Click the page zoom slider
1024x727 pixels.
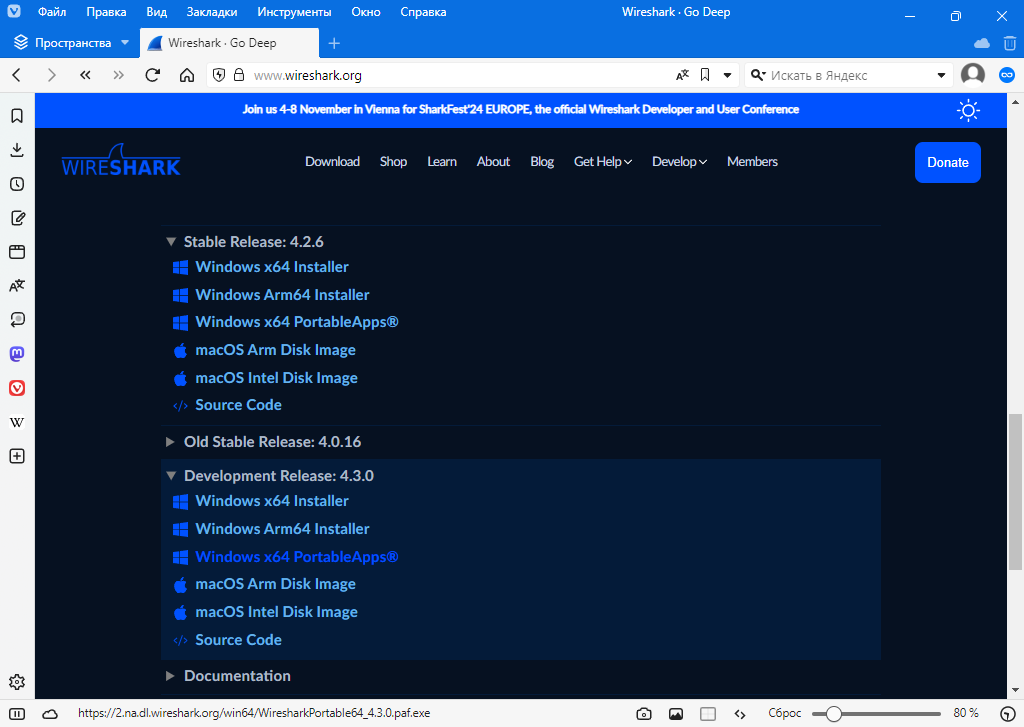pyautogui.click(x=876, y=713)
